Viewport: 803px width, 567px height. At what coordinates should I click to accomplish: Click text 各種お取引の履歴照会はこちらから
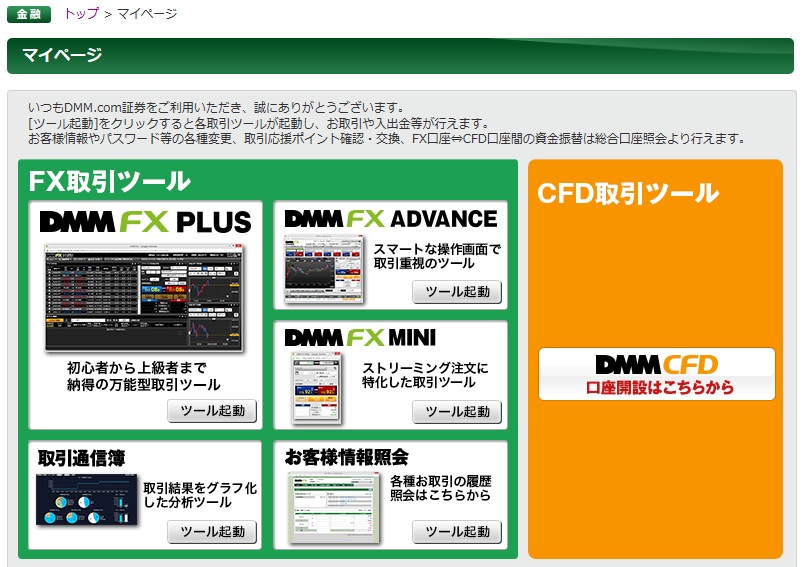click(x=440, y=488)
